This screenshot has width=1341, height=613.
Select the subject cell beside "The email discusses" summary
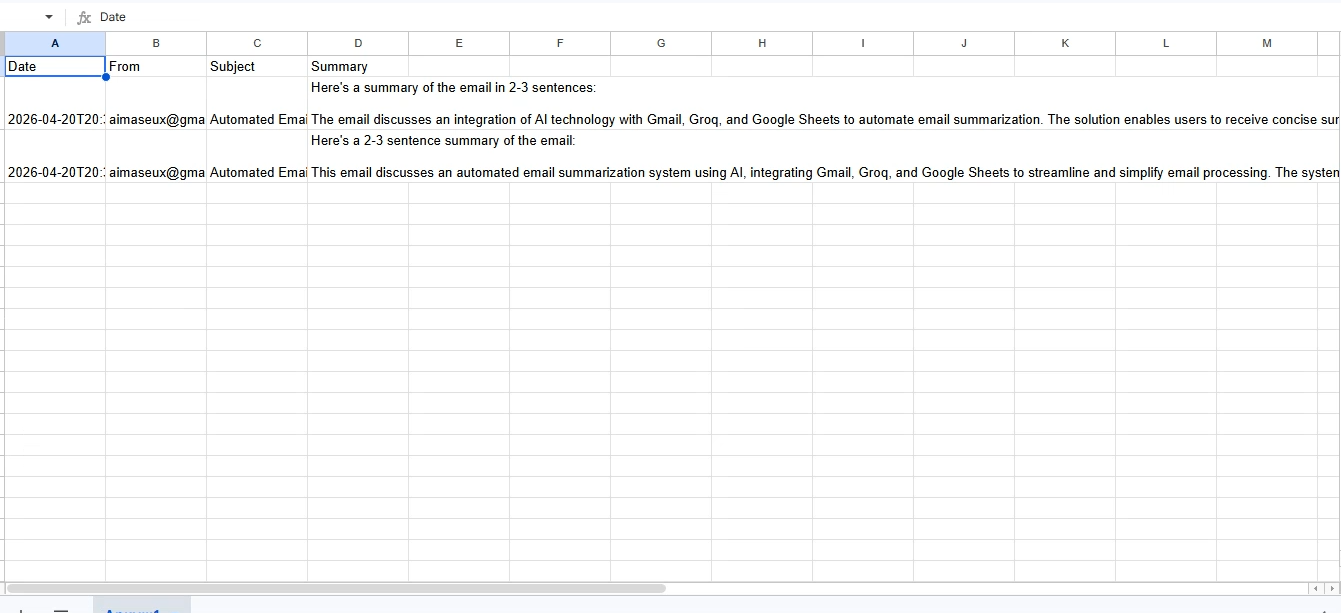257,103
